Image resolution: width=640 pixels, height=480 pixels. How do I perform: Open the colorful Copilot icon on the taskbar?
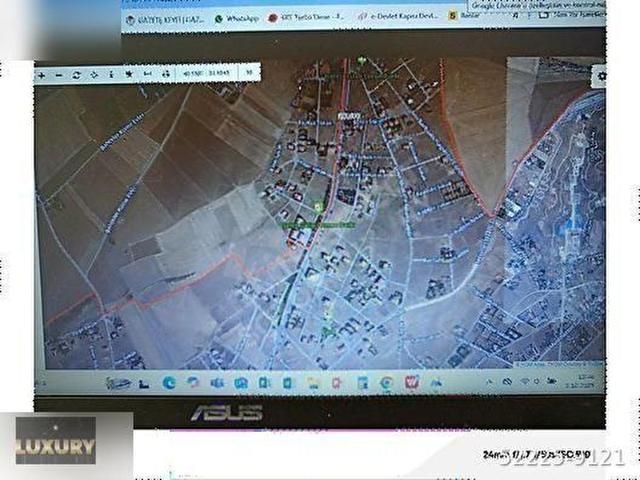pos(193,382)
